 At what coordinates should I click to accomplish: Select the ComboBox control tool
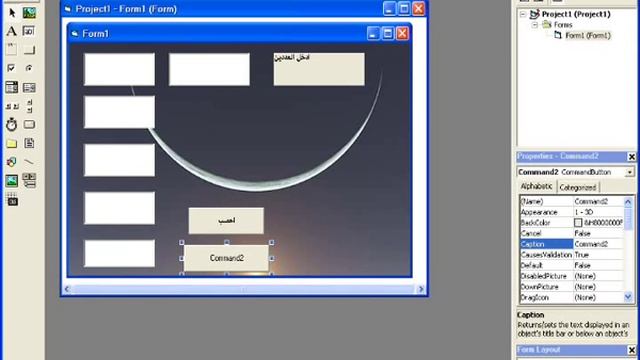[x=12, y=87]
